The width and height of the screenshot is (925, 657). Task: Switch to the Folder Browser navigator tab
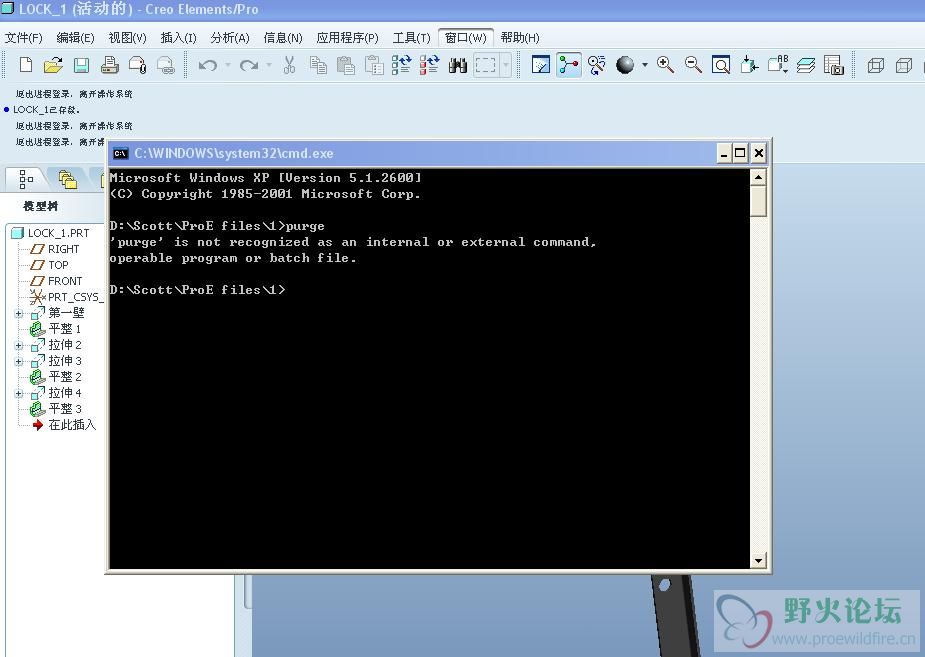68,179
